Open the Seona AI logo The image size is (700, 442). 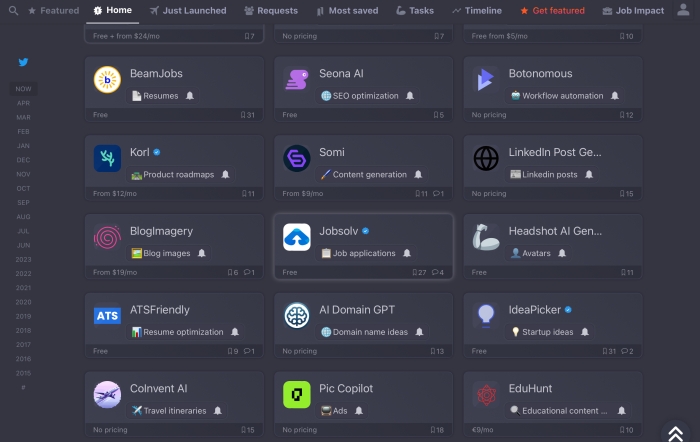[x=296, y=79]
